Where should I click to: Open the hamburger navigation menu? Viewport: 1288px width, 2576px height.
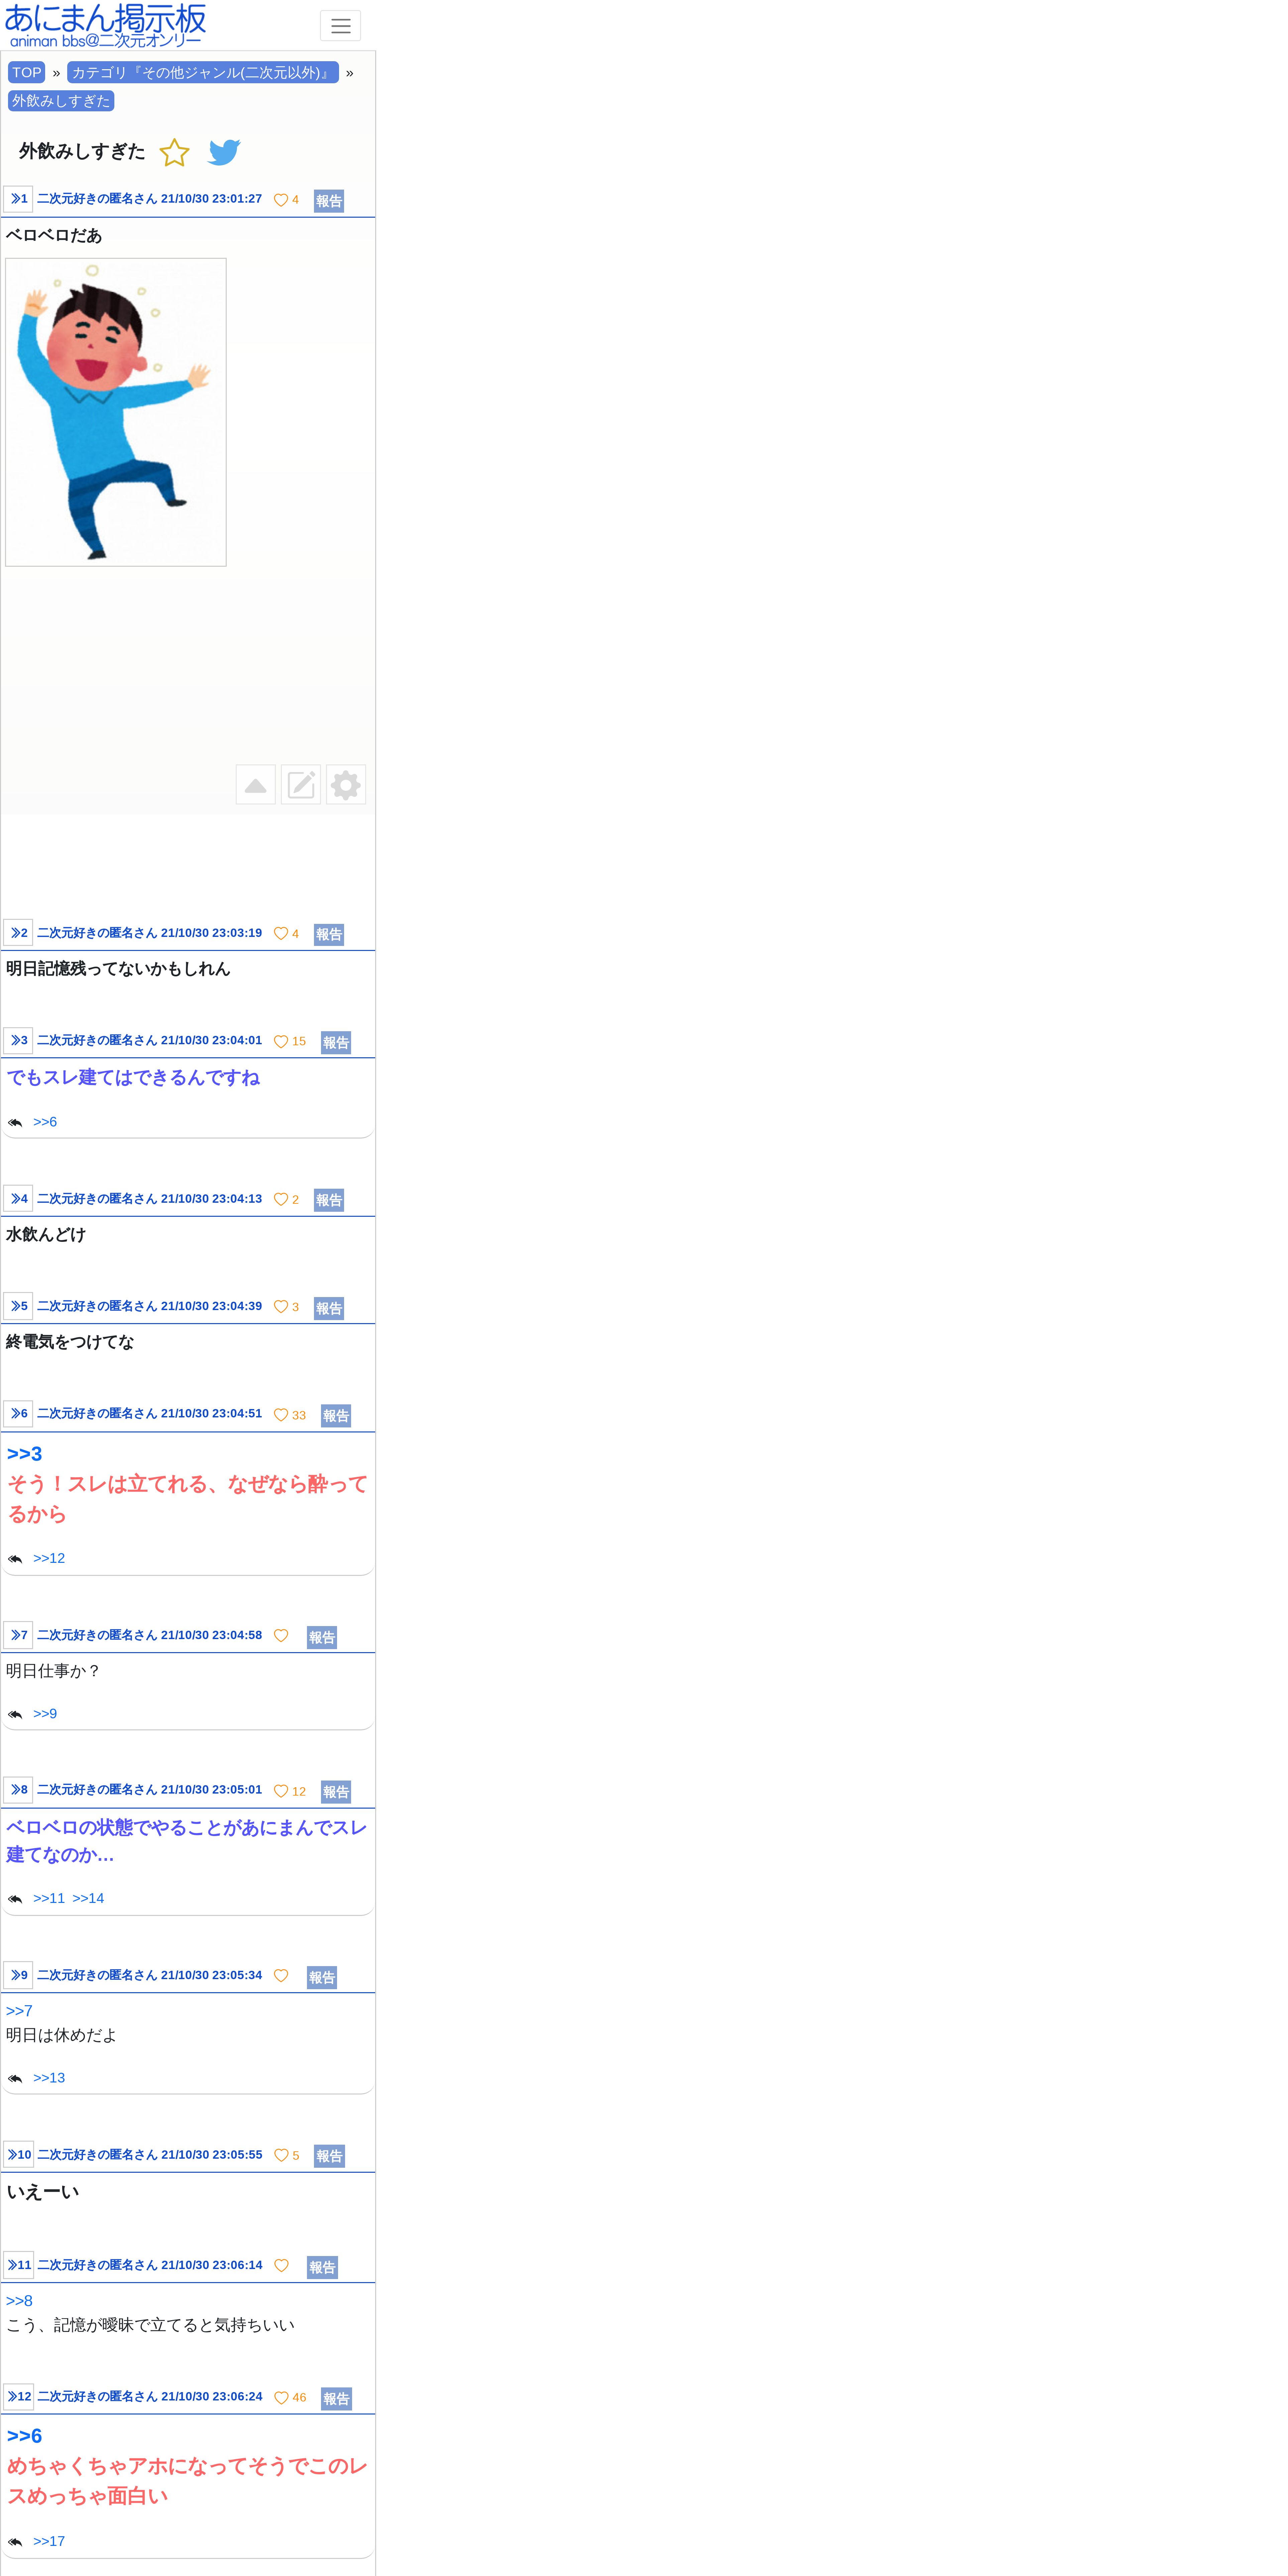point(340,26)
